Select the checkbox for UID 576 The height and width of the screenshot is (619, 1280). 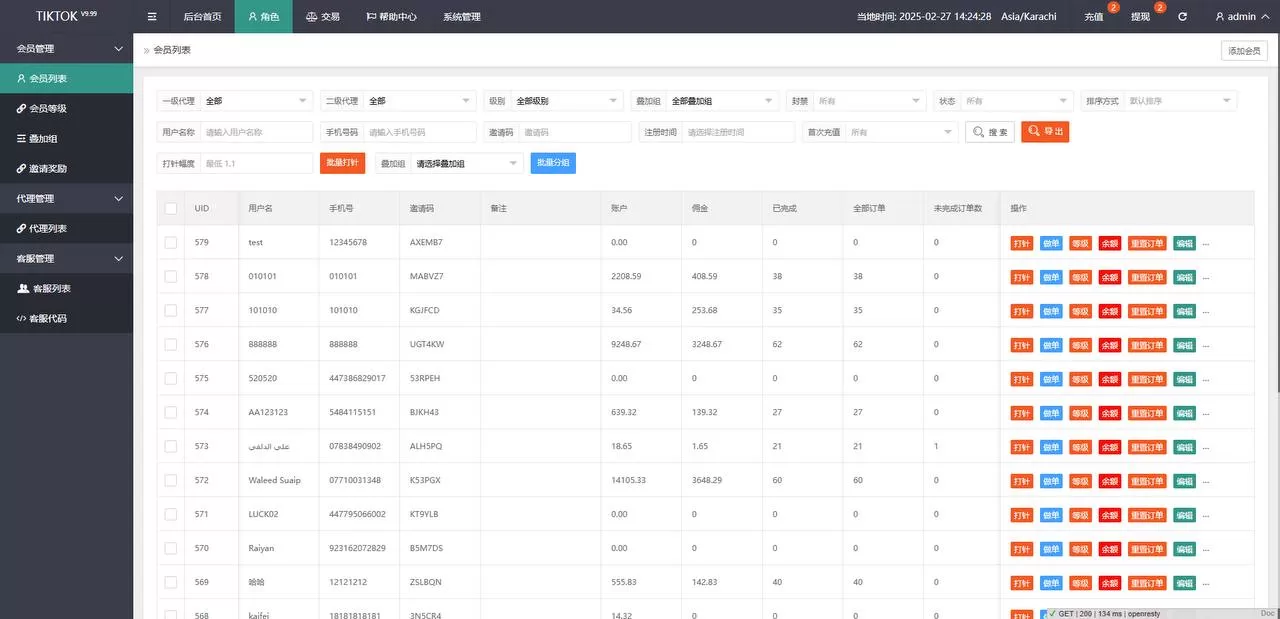coord(171,345)
